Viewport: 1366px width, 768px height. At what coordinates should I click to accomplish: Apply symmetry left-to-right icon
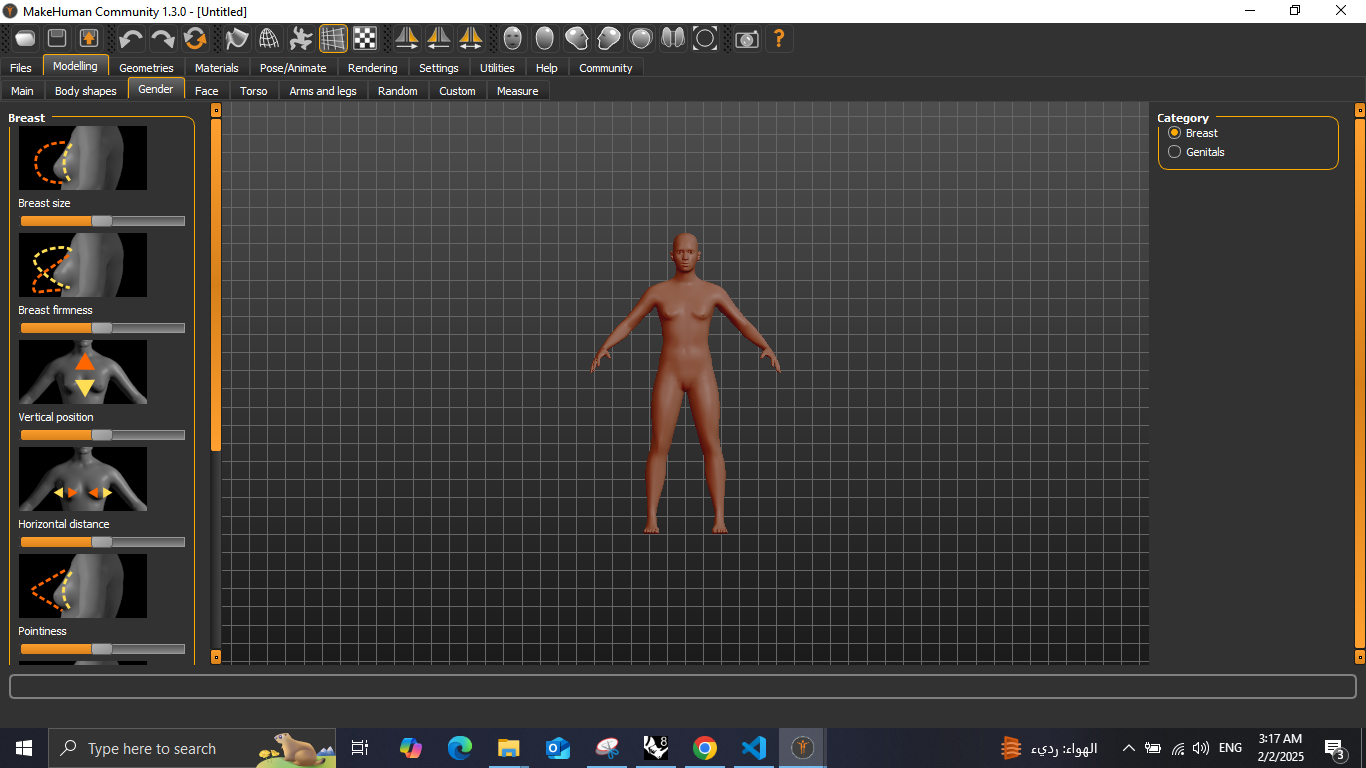tap(439, 39)
